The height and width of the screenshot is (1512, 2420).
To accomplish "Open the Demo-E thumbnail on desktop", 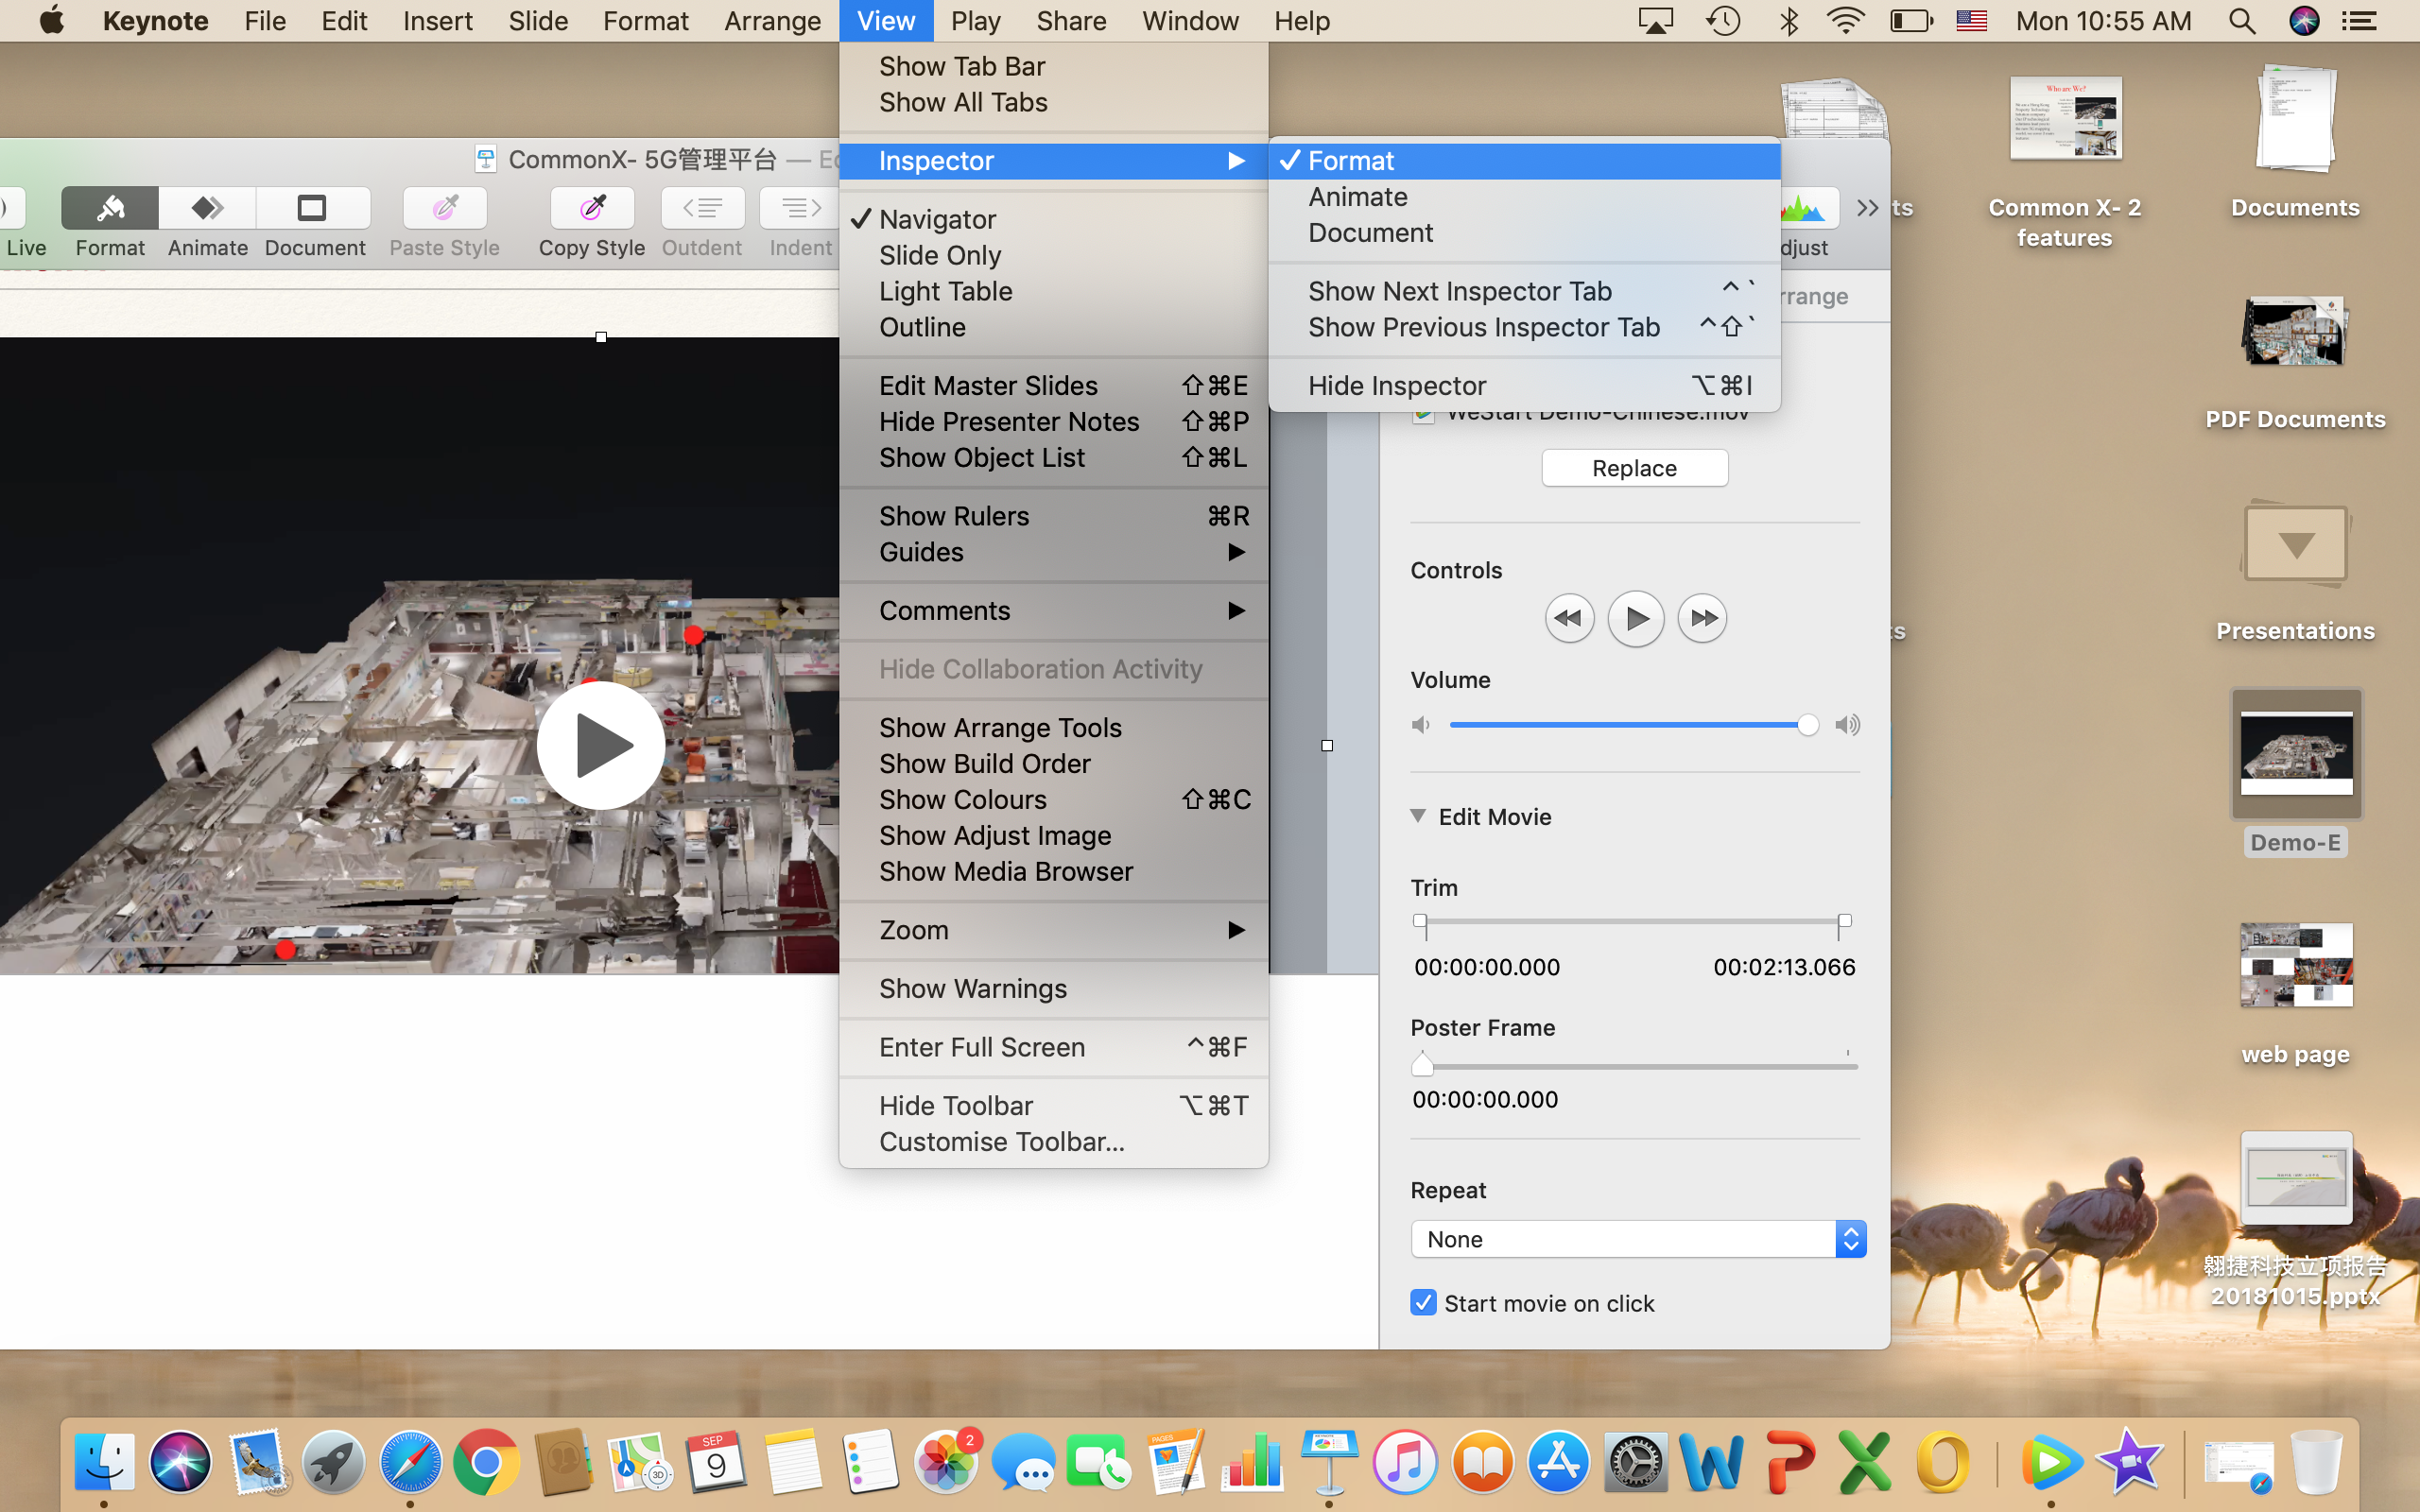I will (2295, 755).
